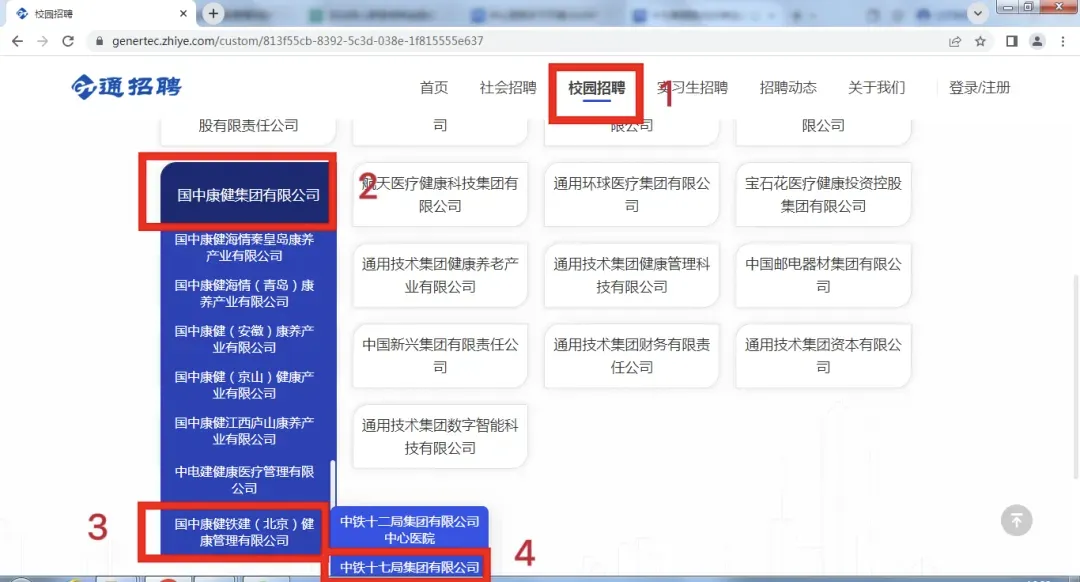The height and width of the screenshot is (582, 1080).
Task: Toggle browser side panel icon
Action: tap(1011, 41)
